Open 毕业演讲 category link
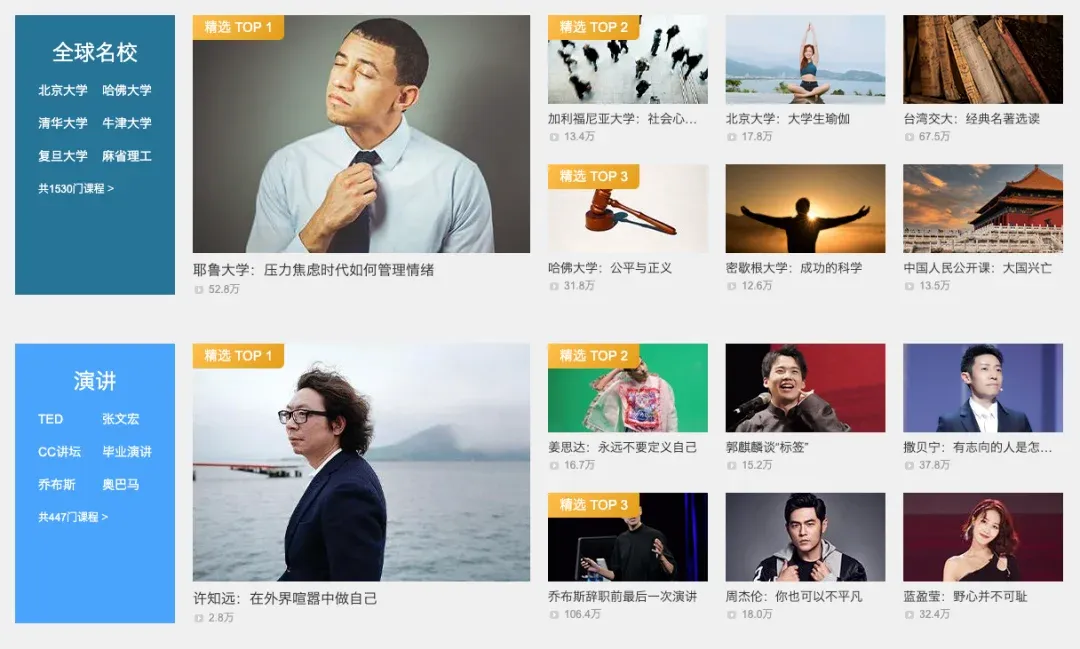 pyautogui.click(x=127, y=452)
